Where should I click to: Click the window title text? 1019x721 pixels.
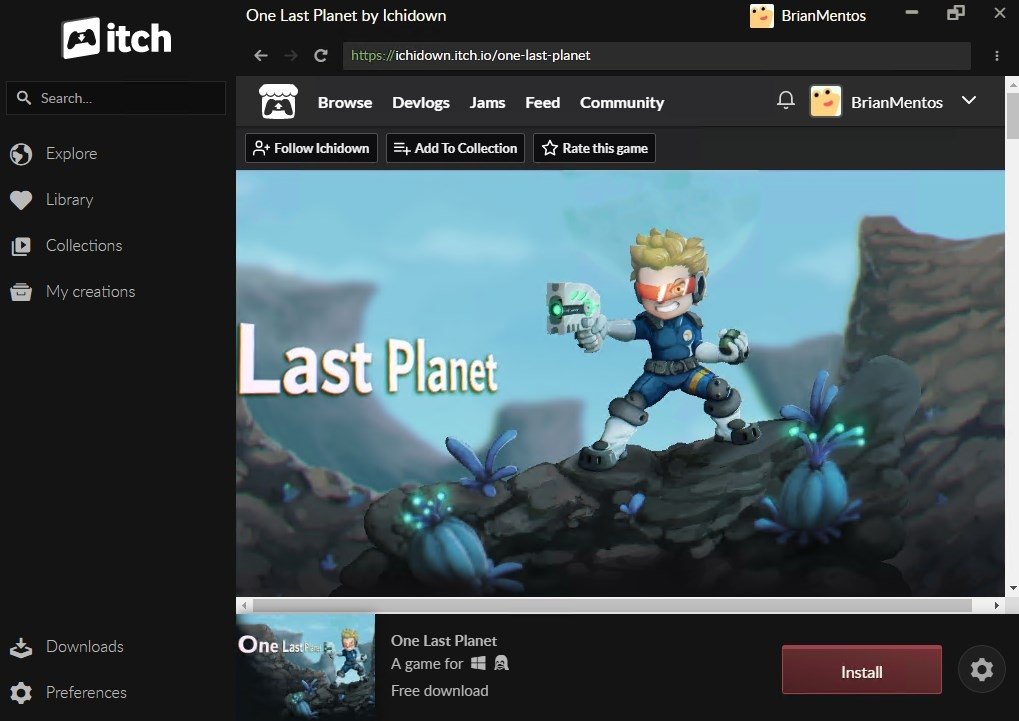(346, 16)
